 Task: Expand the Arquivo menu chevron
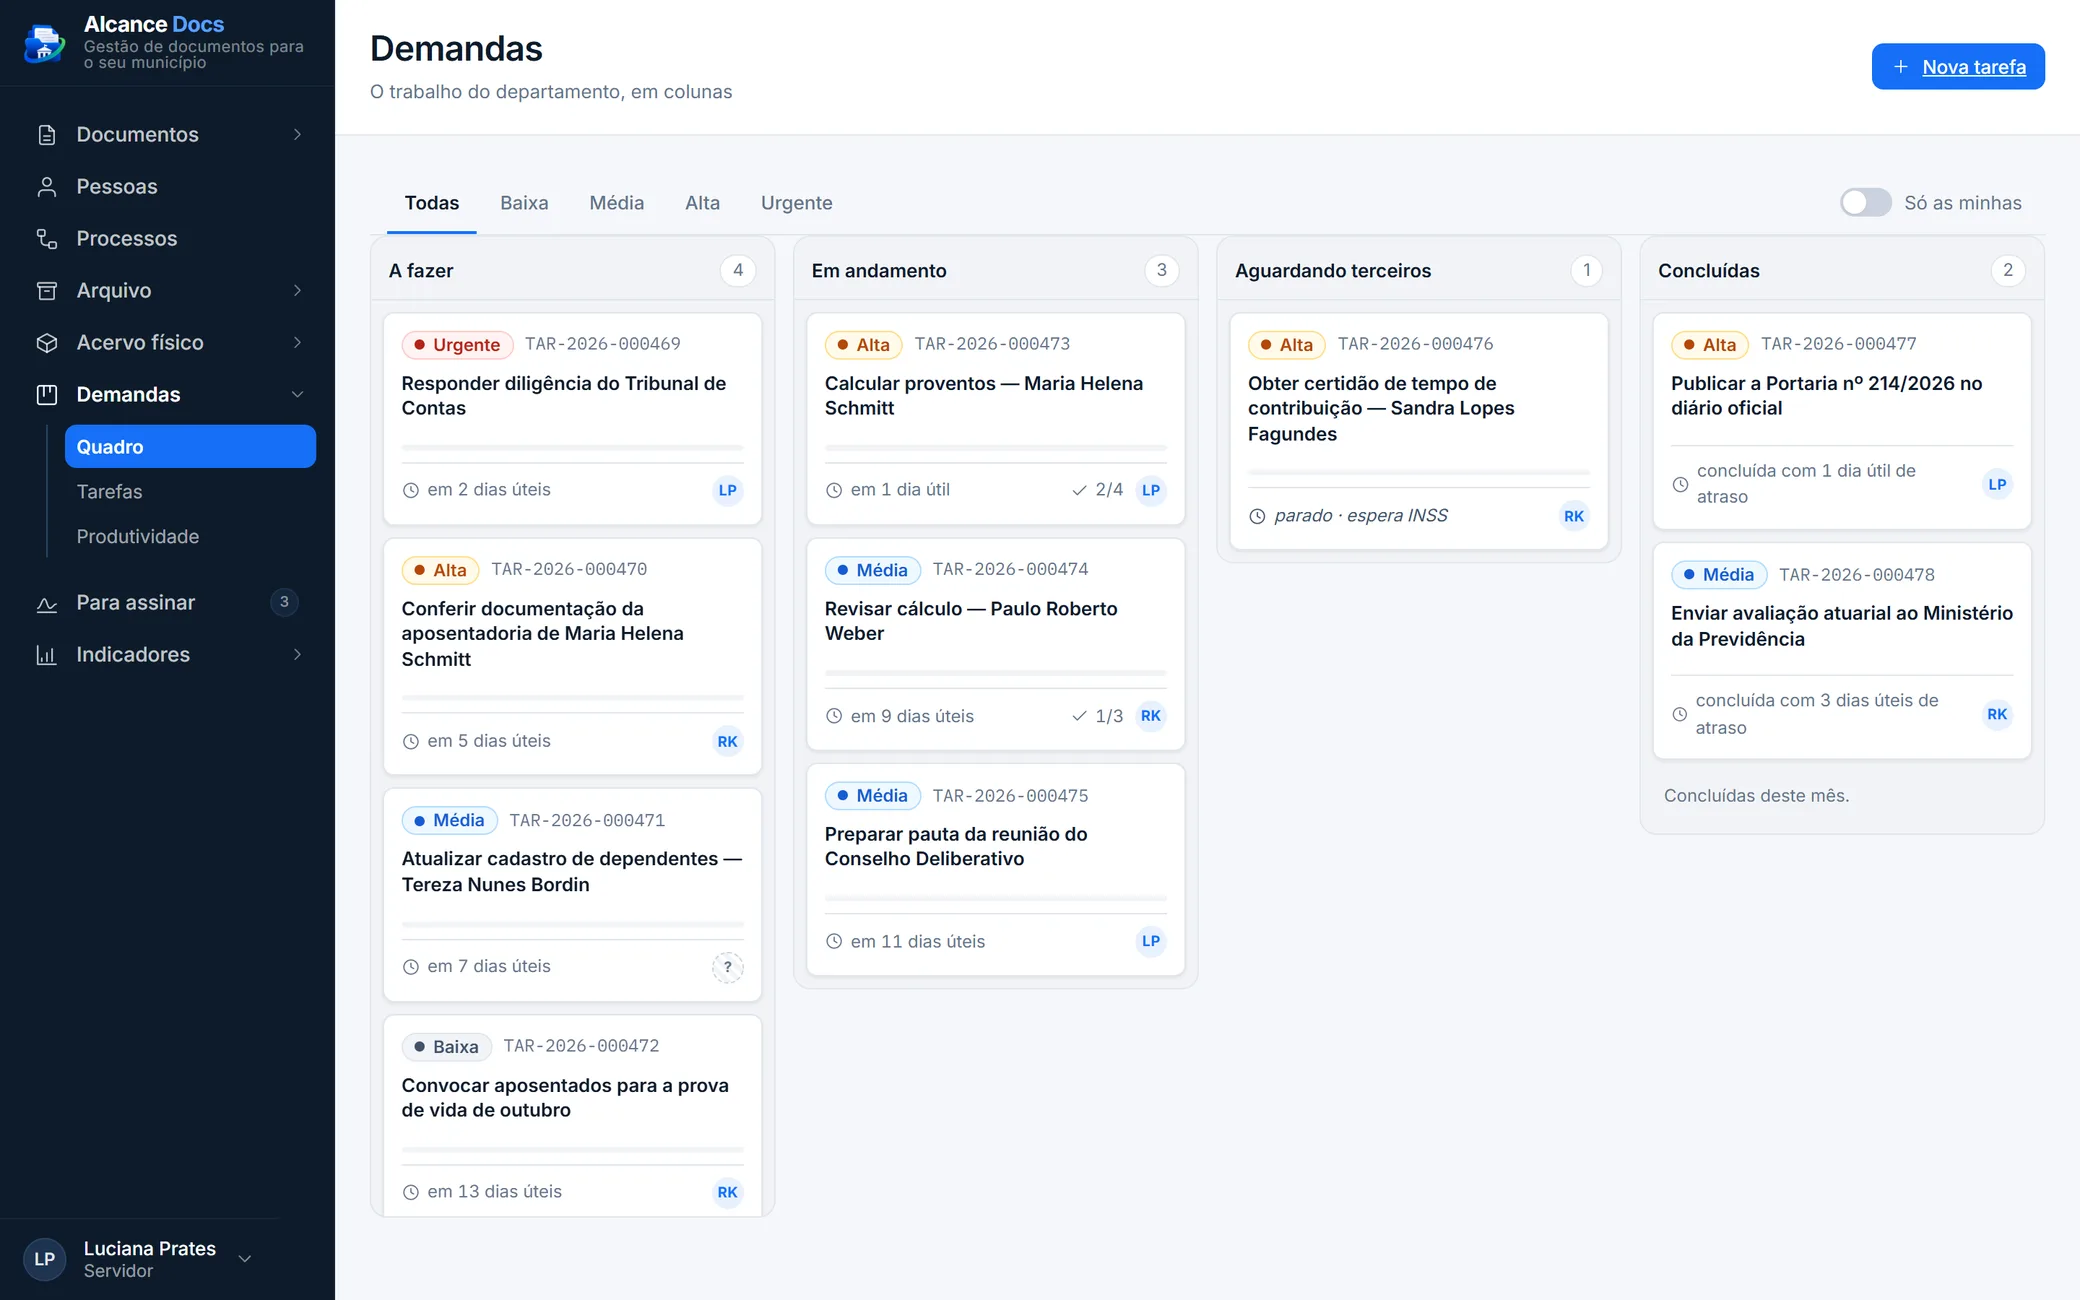297,291
